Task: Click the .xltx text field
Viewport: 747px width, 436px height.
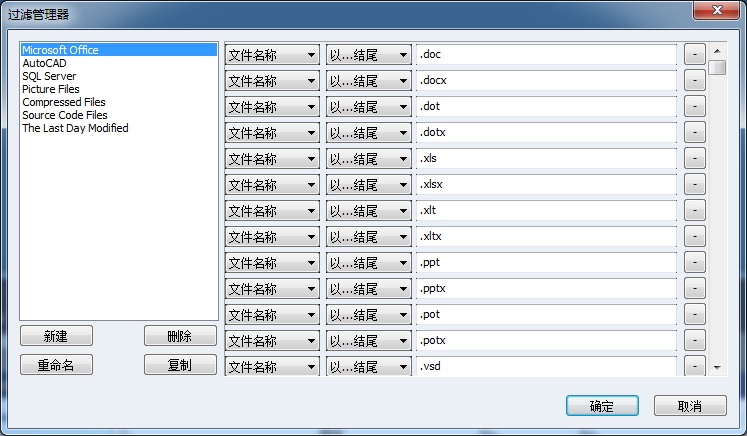Action: [x=546, y=236]
